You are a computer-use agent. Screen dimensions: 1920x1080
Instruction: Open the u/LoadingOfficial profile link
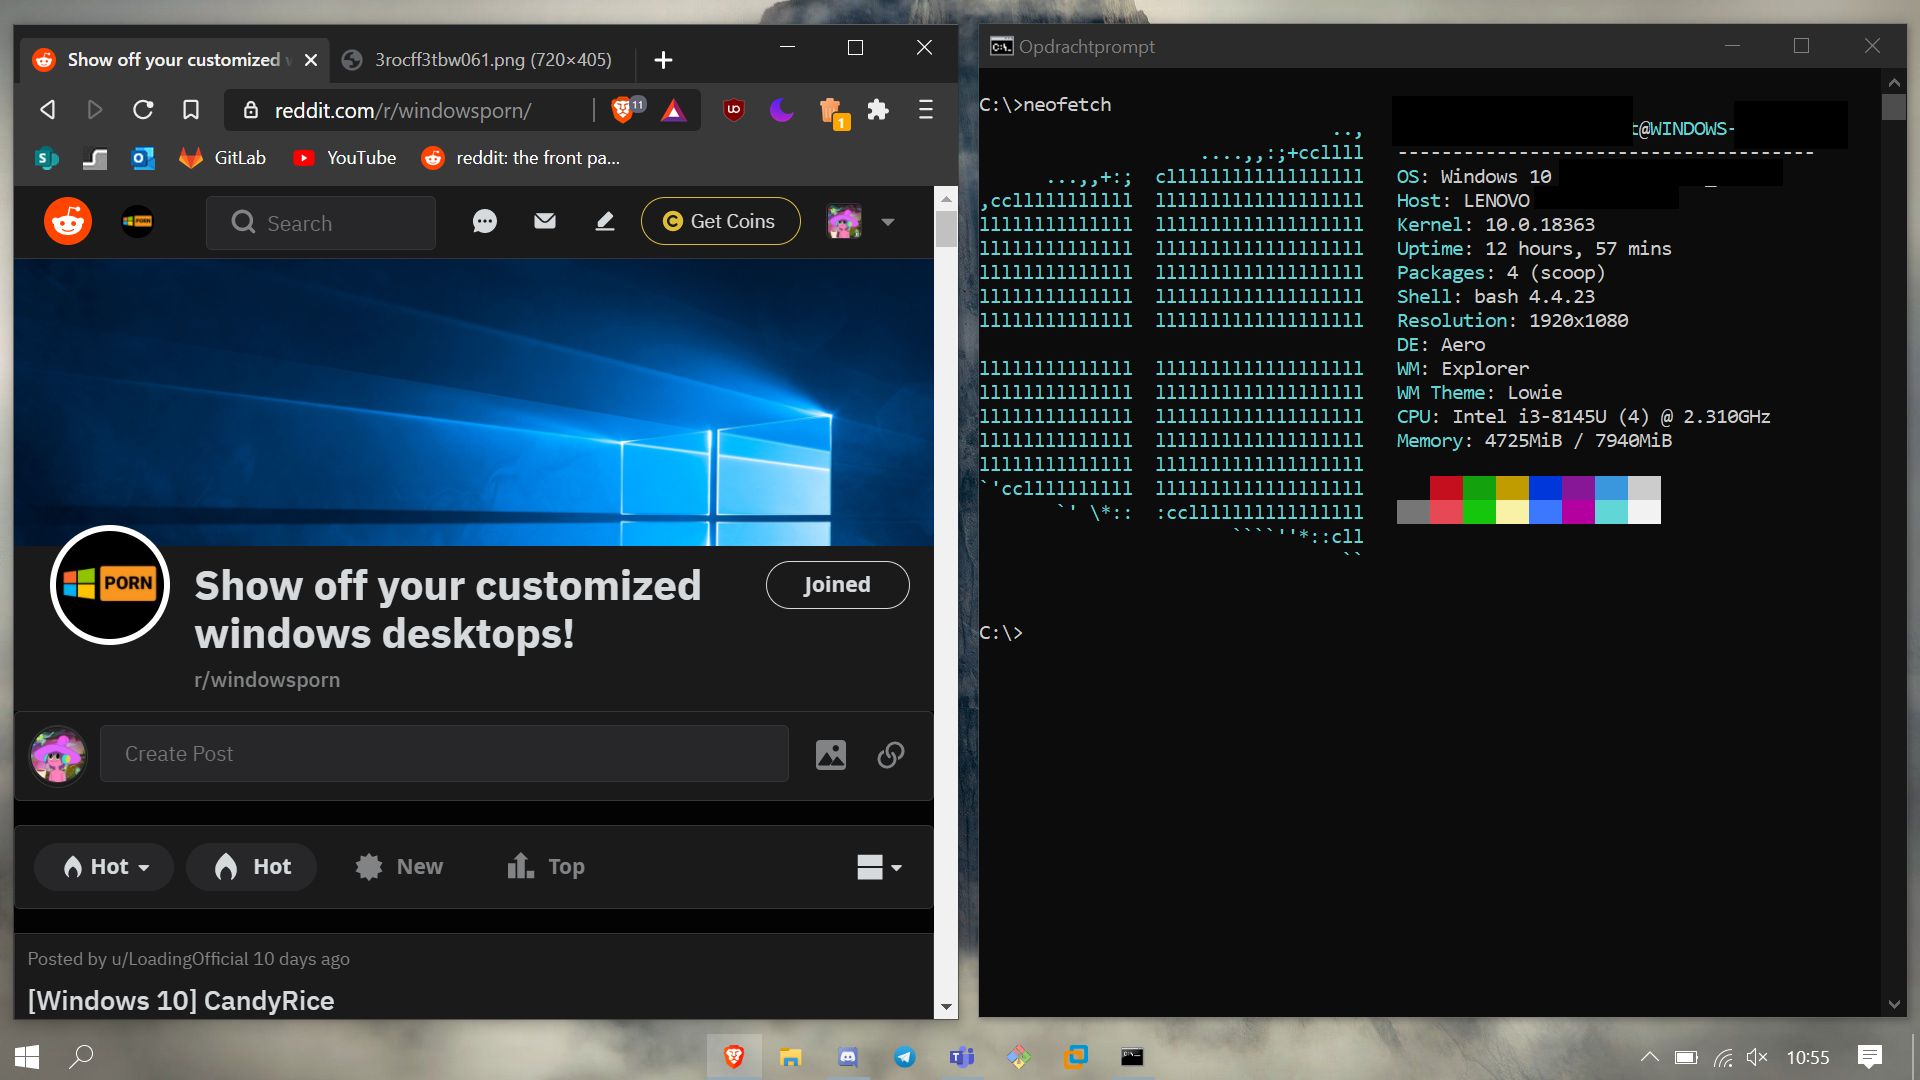(176, 958)
